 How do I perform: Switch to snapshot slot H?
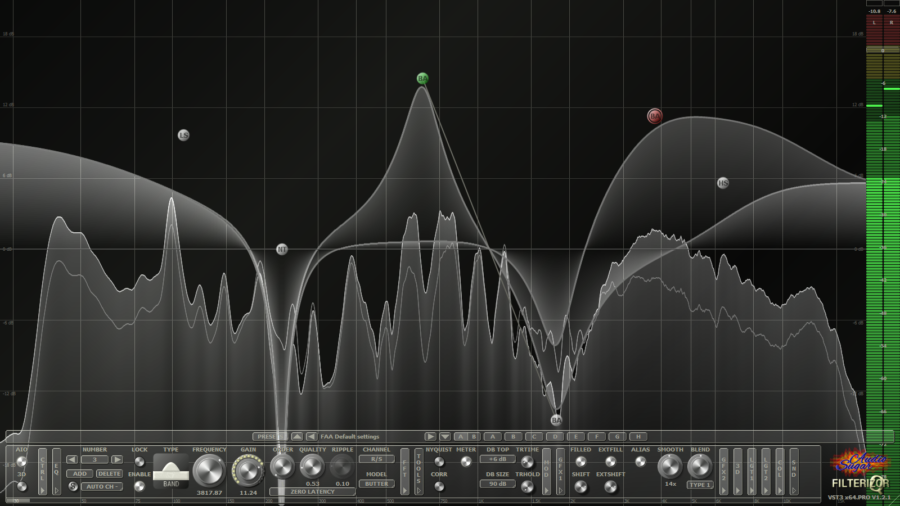point(638,437)
